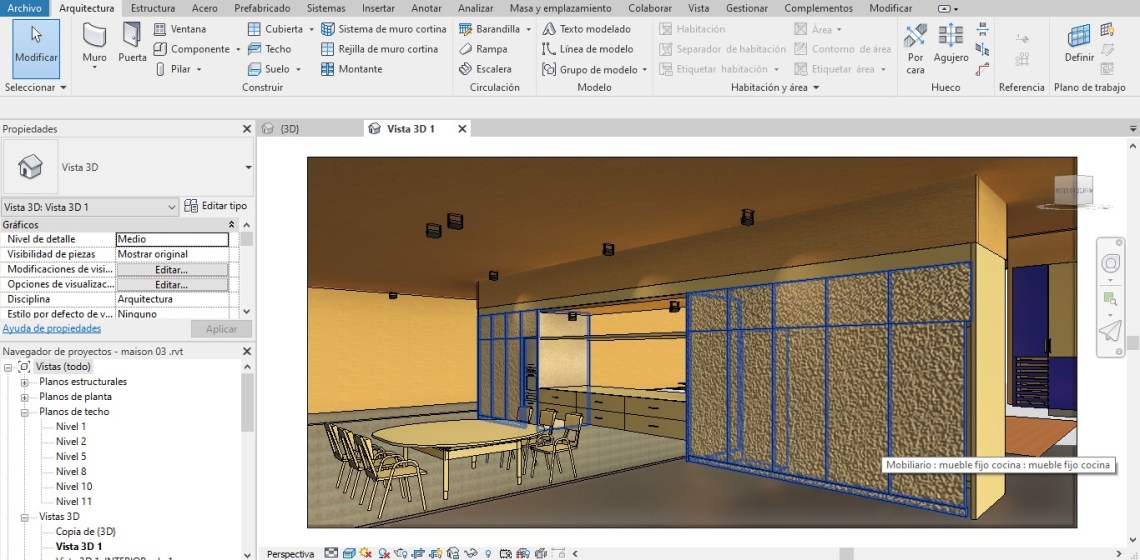
Task: Open the steering wheel navigation tool
Action: pos(1110,264)
